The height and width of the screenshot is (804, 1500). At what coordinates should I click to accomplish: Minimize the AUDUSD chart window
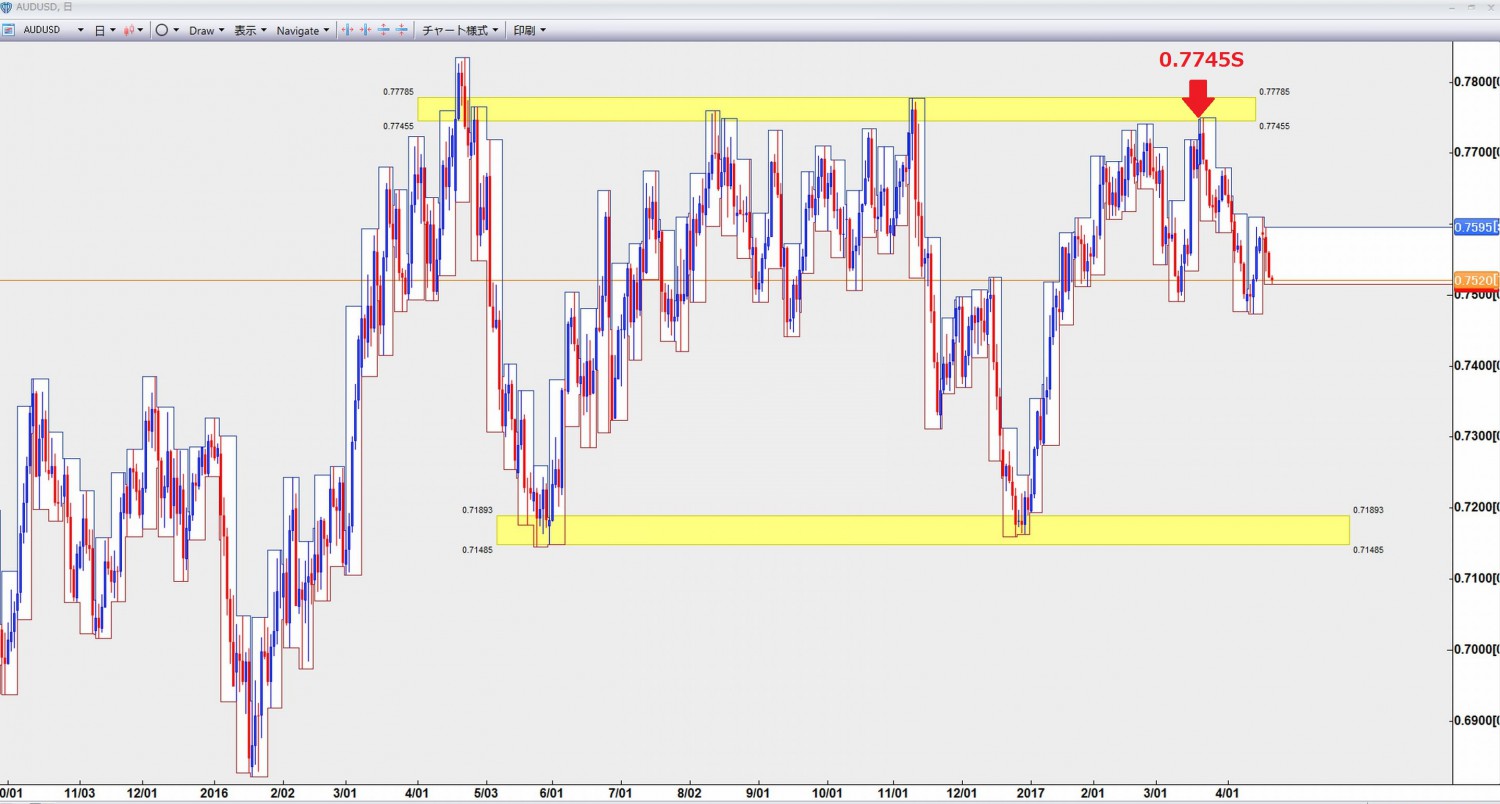click(x=1450, y=7)
